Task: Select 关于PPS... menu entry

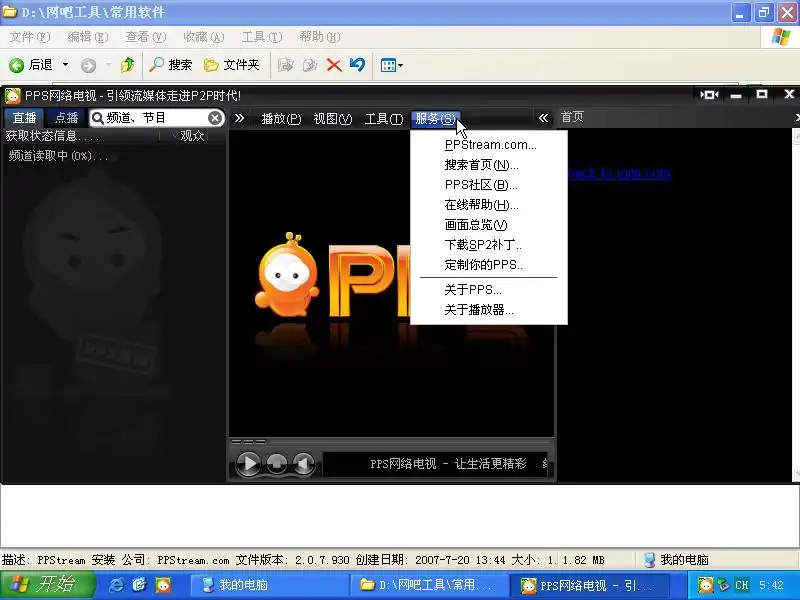Action: tap(489, 290)
